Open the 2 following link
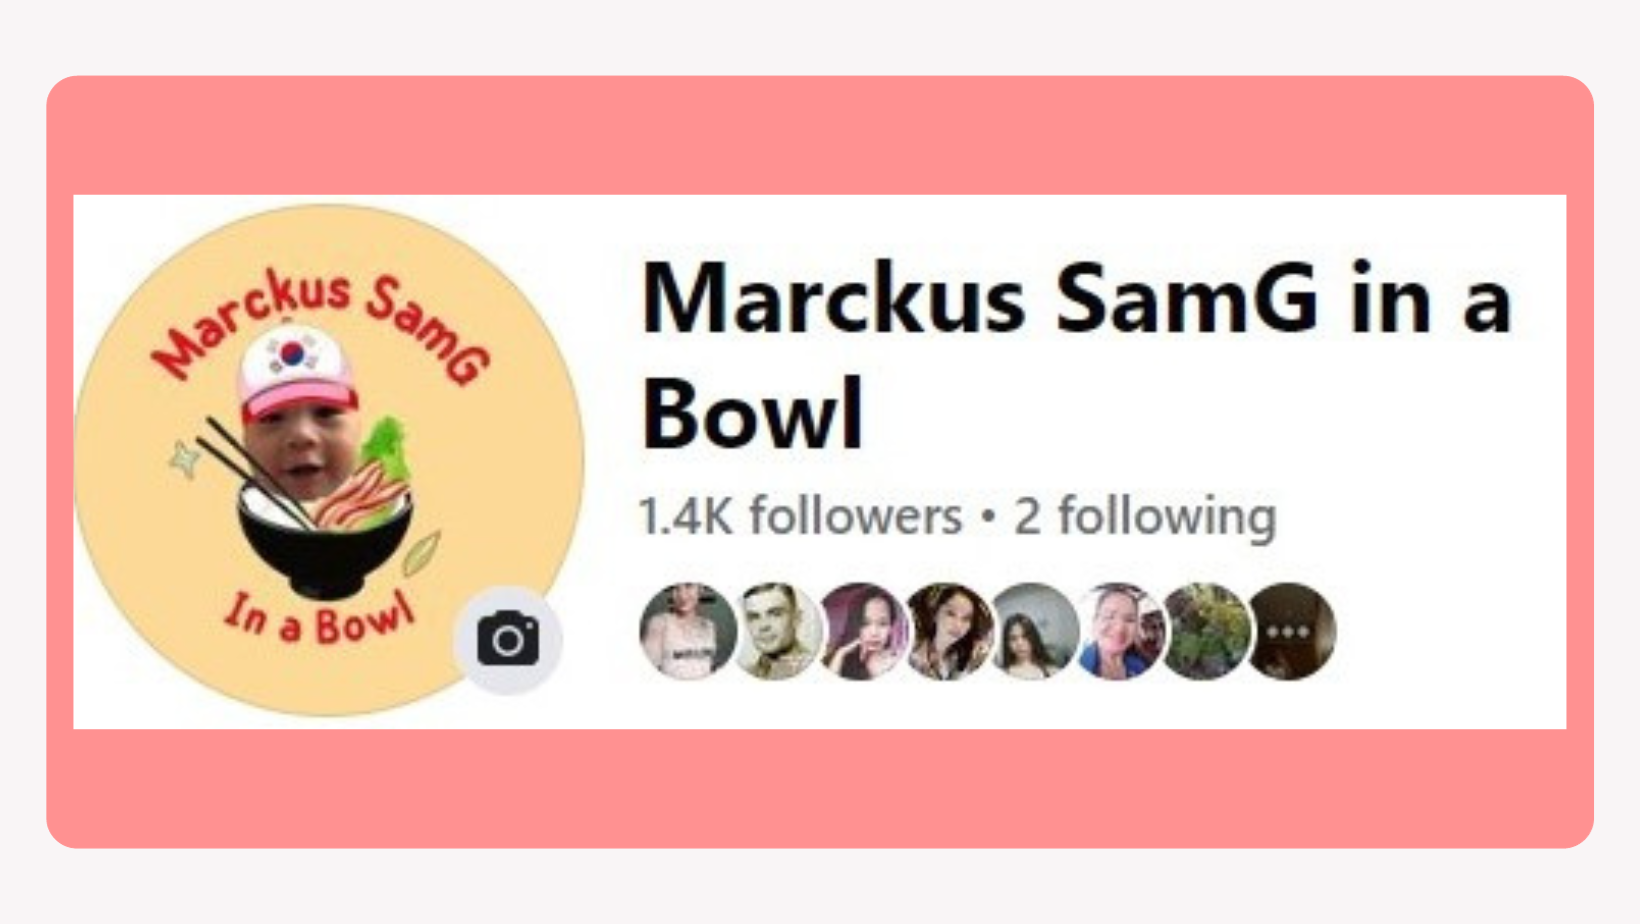 [x=1145, y=517]
